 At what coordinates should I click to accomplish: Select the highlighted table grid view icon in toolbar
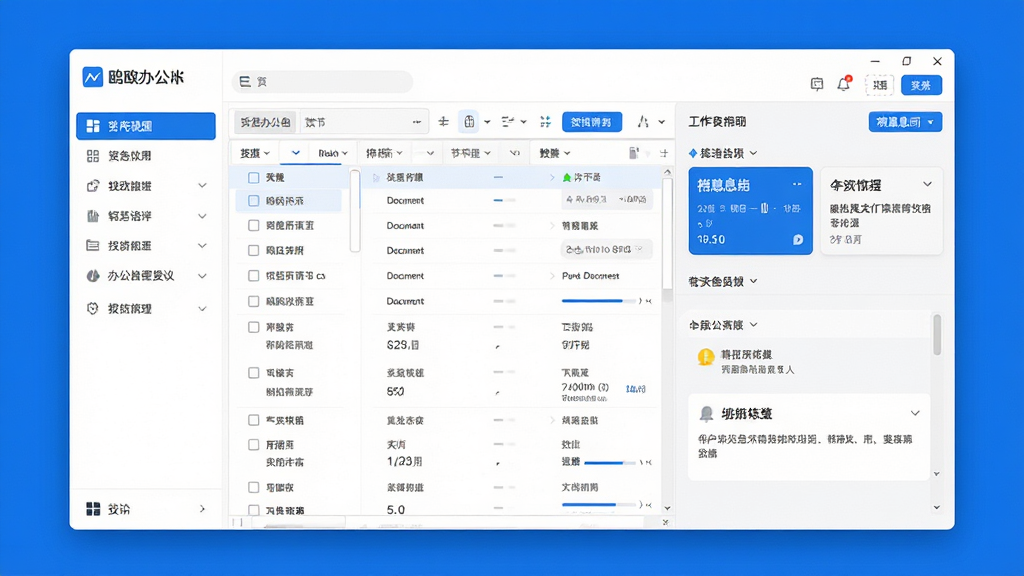(469, 121)
